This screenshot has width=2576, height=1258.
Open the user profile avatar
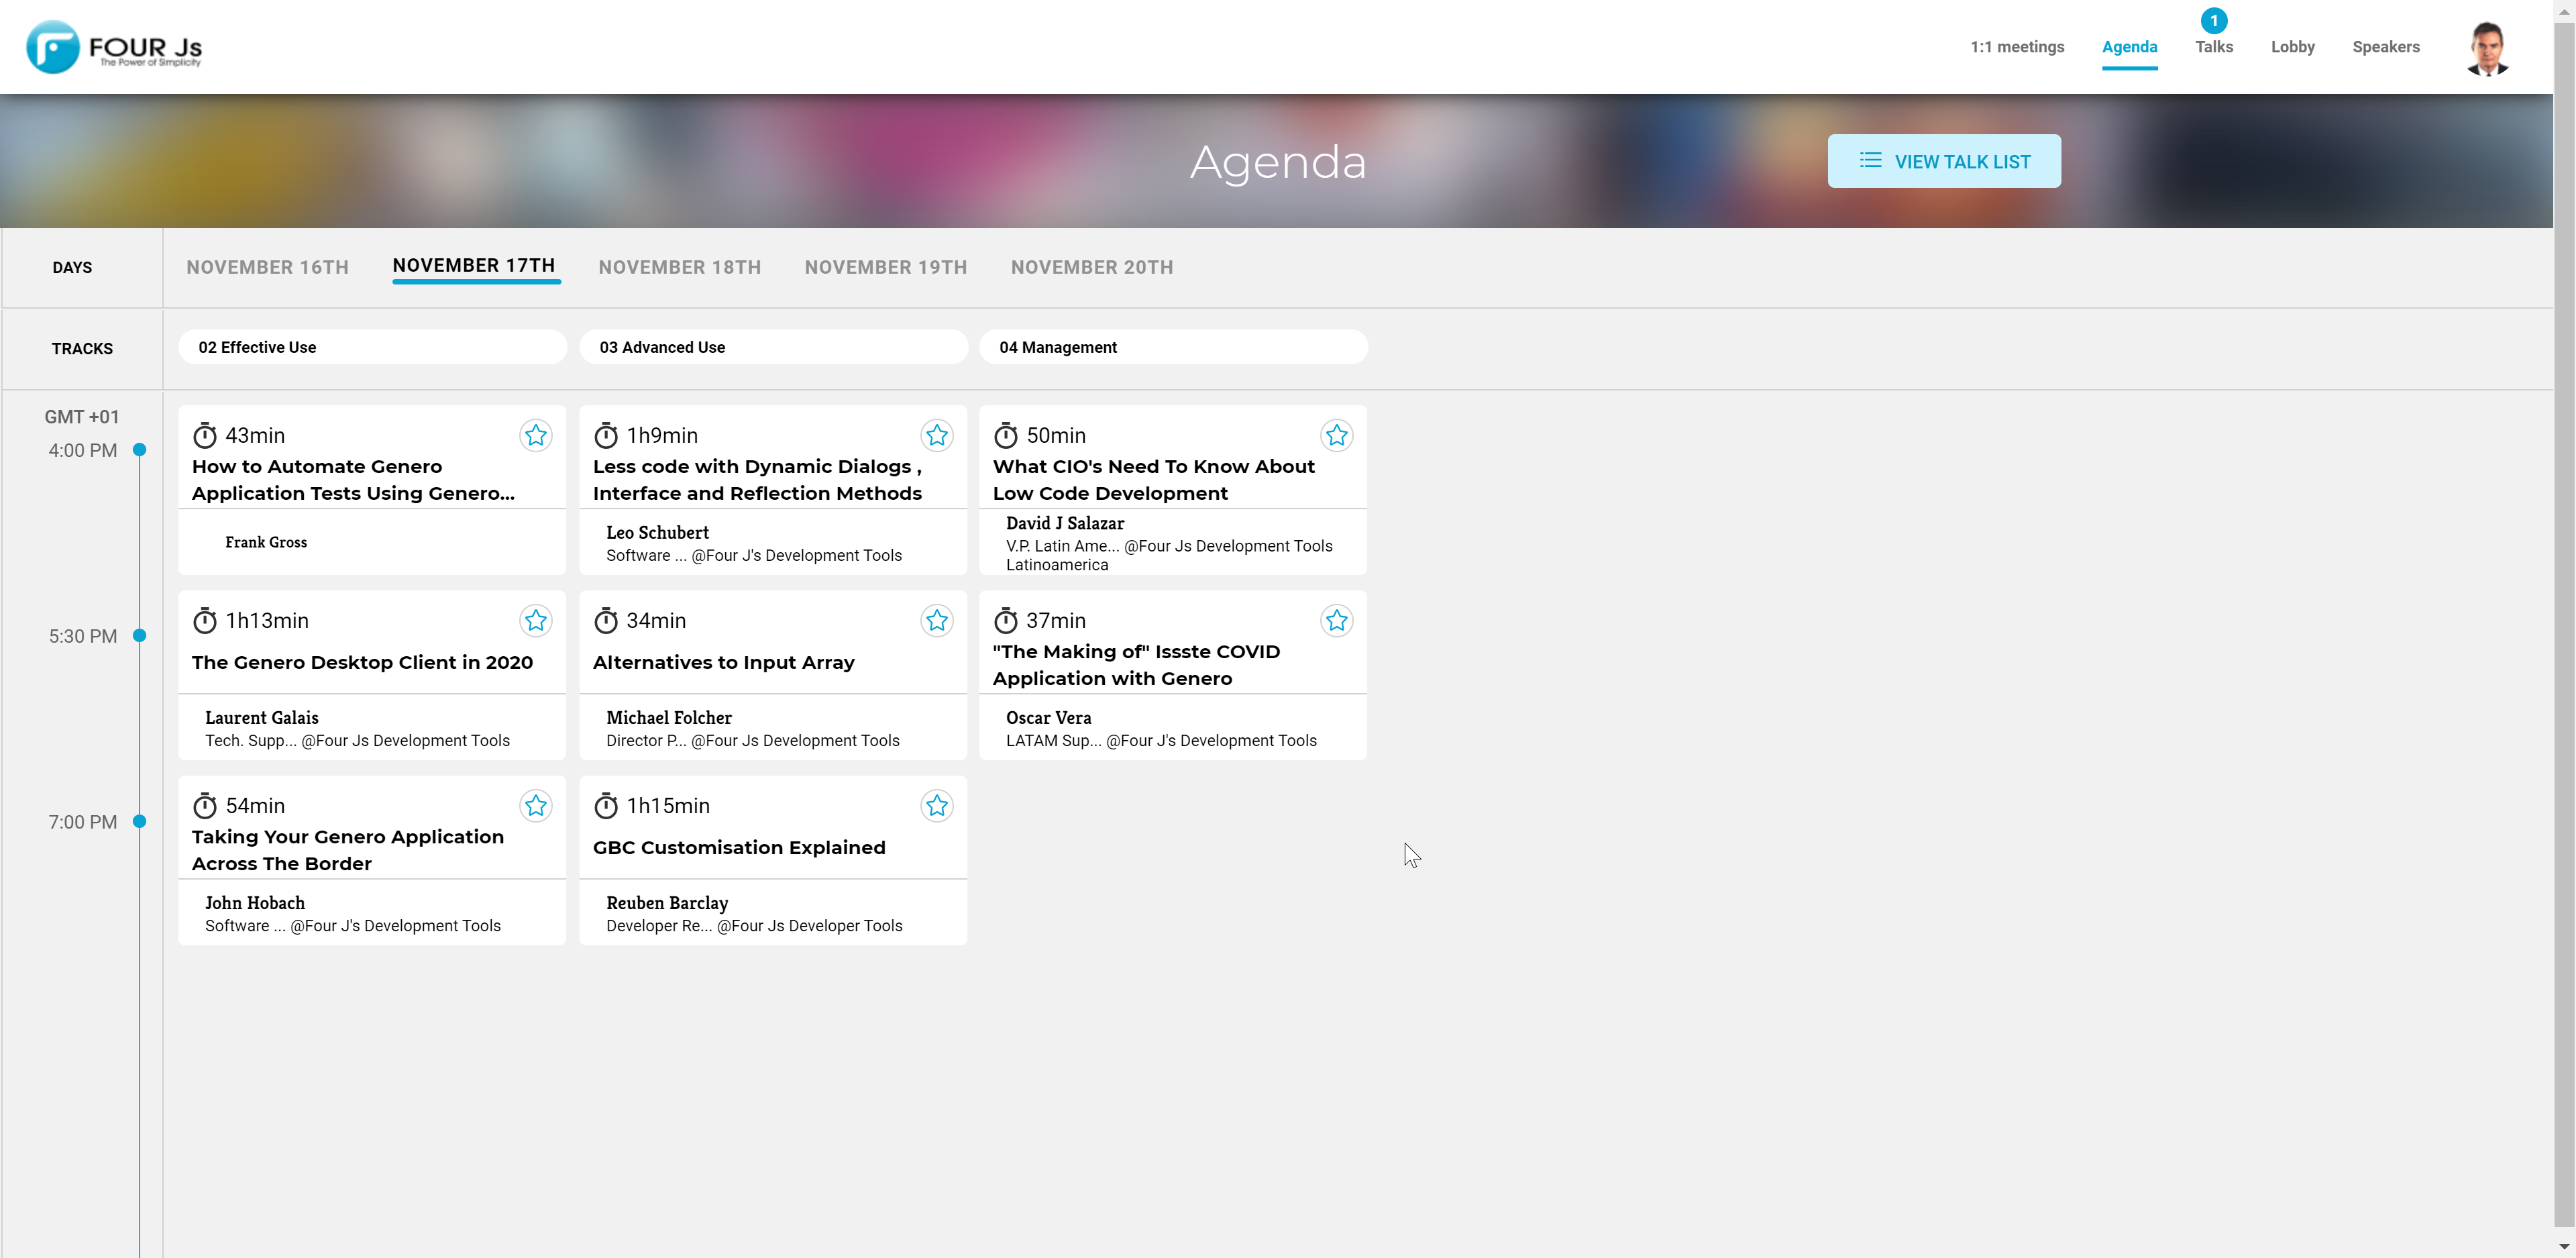pyautogui.click(x=2488, y=48)
